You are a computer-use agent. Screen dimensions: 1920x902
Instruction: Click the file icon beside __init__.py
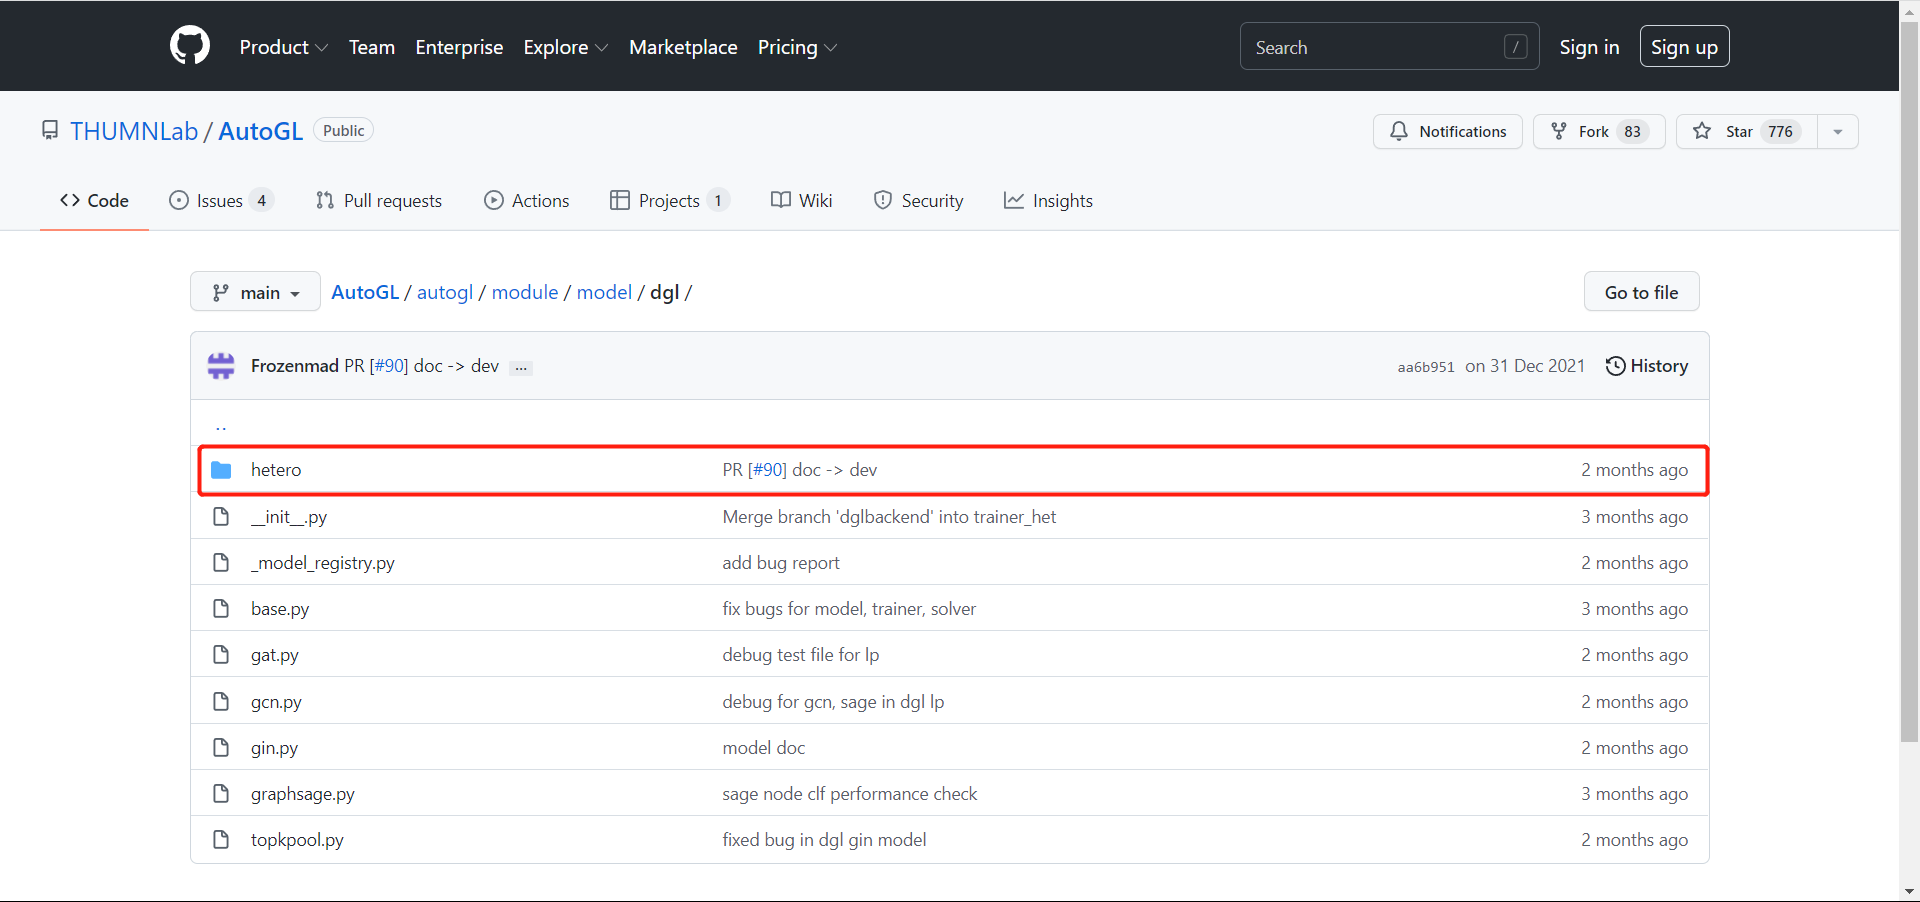(x=221, y=516)
